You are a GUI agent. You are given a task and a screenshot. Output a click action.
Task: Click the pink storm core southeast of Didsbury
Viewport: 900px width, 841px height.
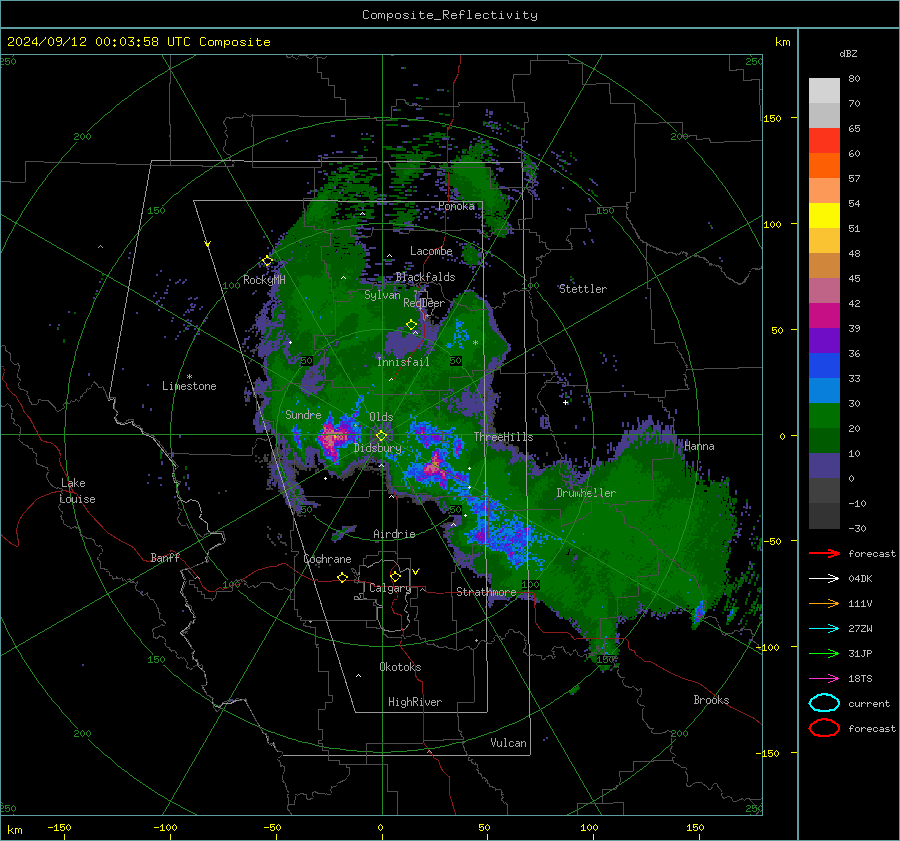(435, 467)
